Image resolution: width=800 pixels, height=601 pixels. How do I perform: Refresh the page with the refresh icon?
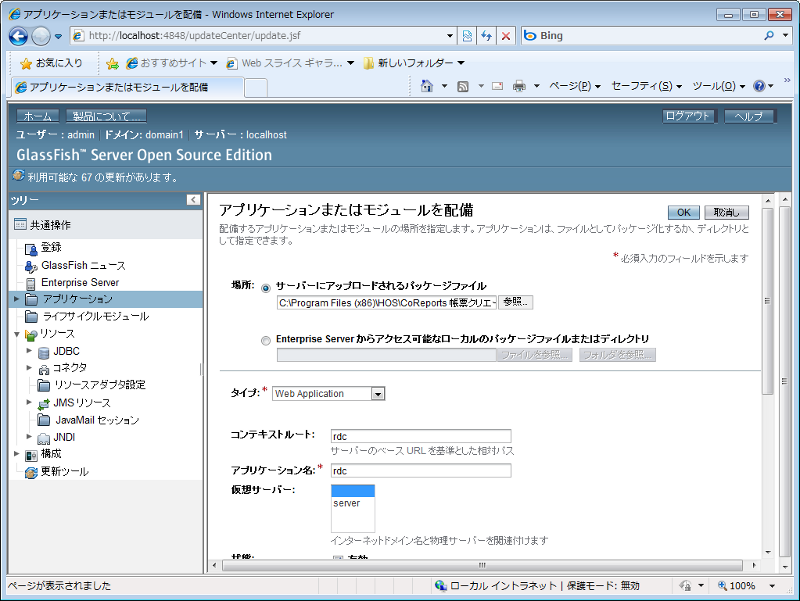click(x=486, y=36)
